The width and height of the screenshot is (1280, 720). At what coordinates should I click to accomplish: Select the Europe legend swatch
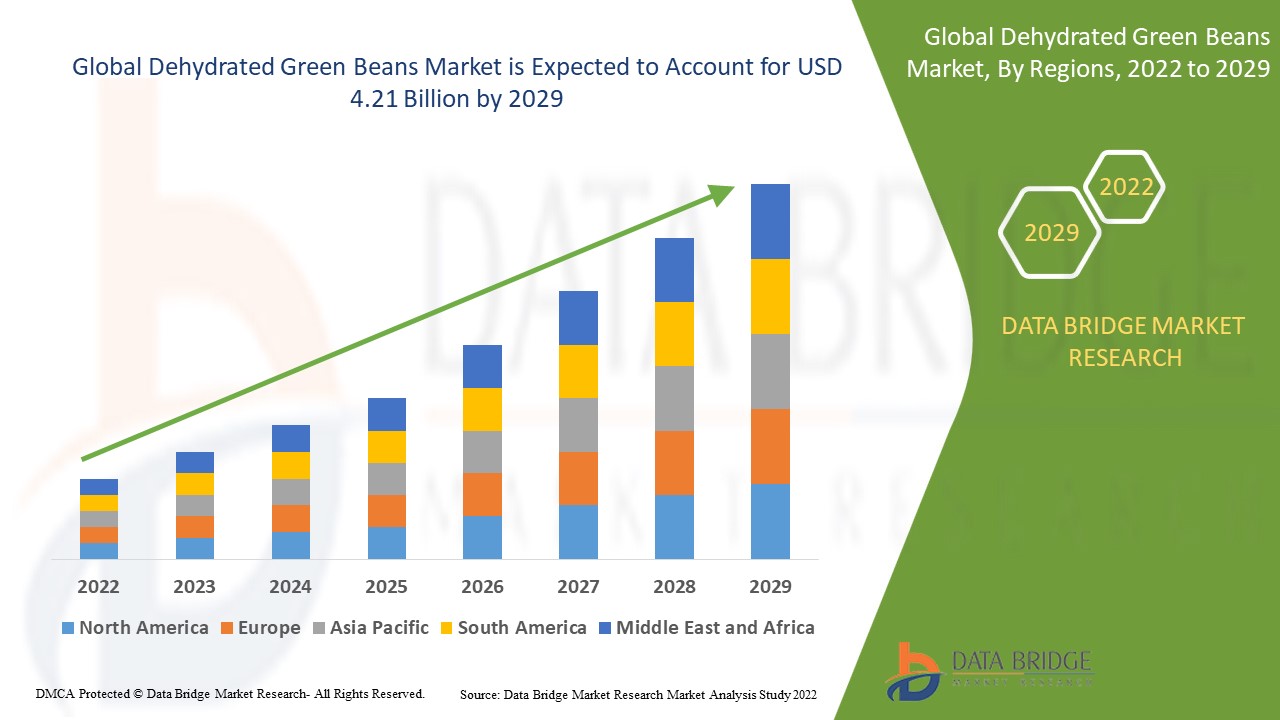(x=228, y=628)
